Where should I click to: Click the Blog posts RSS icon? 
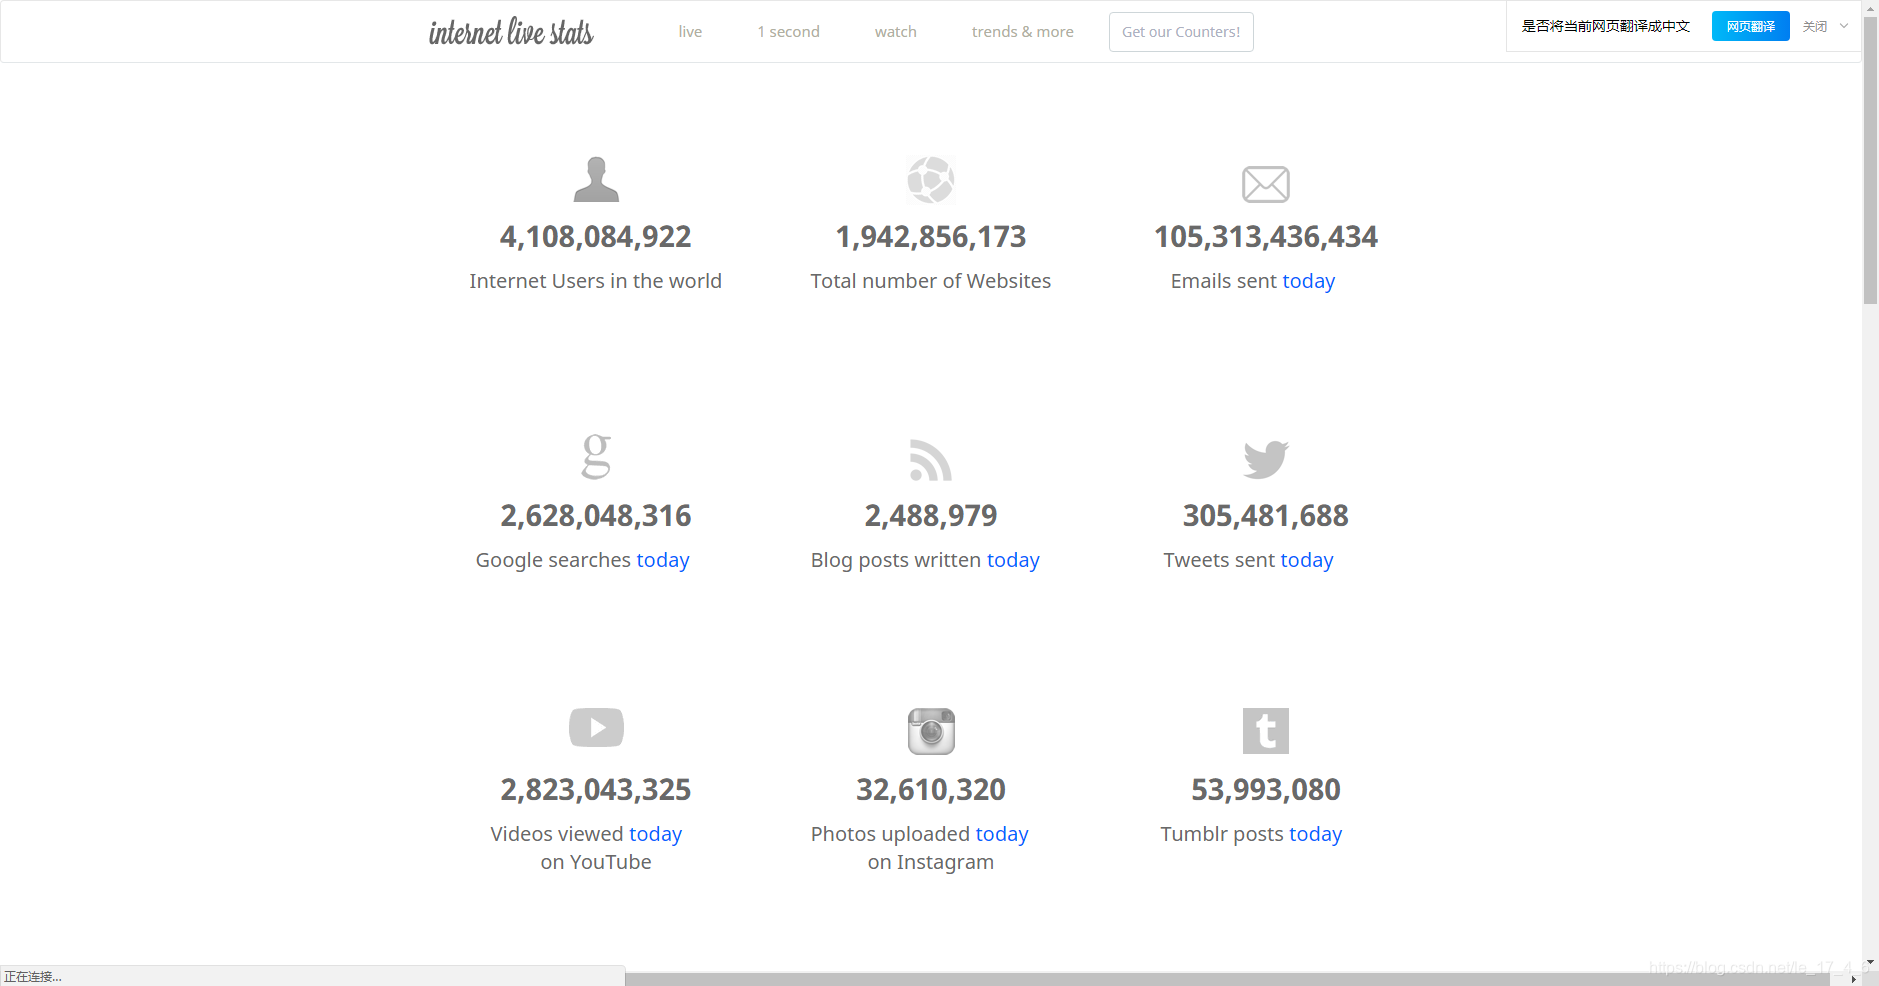click(931, 460)
